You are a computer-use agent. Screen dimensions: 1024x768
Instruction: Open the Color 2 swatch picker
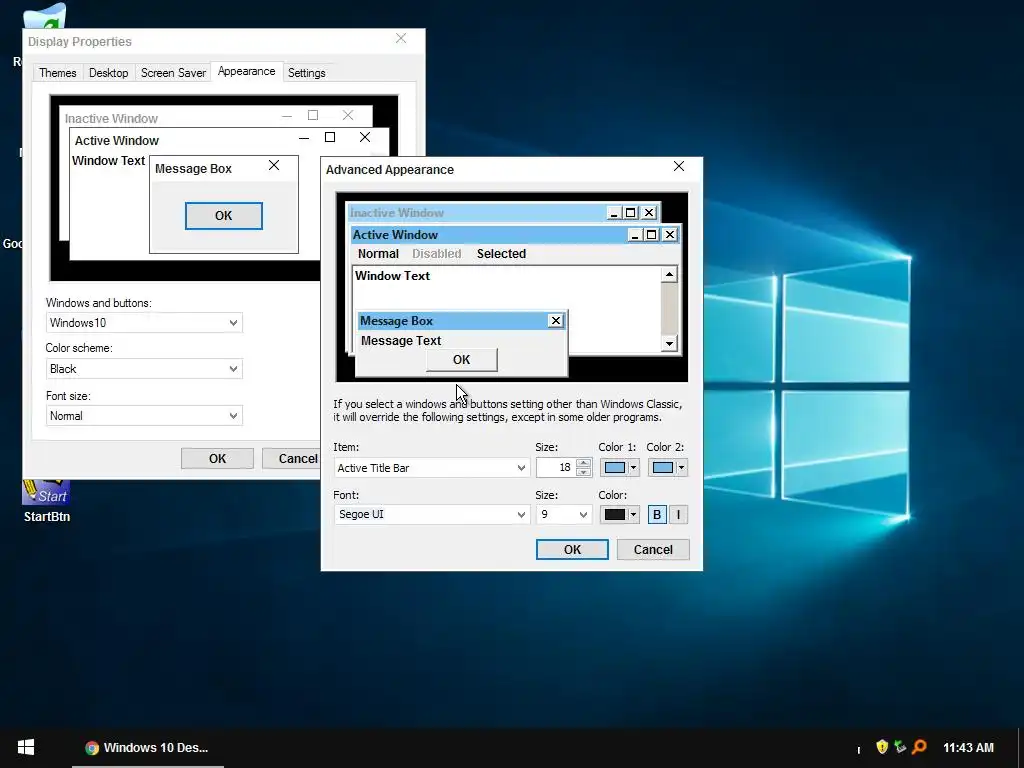click(x=667, y=468)
